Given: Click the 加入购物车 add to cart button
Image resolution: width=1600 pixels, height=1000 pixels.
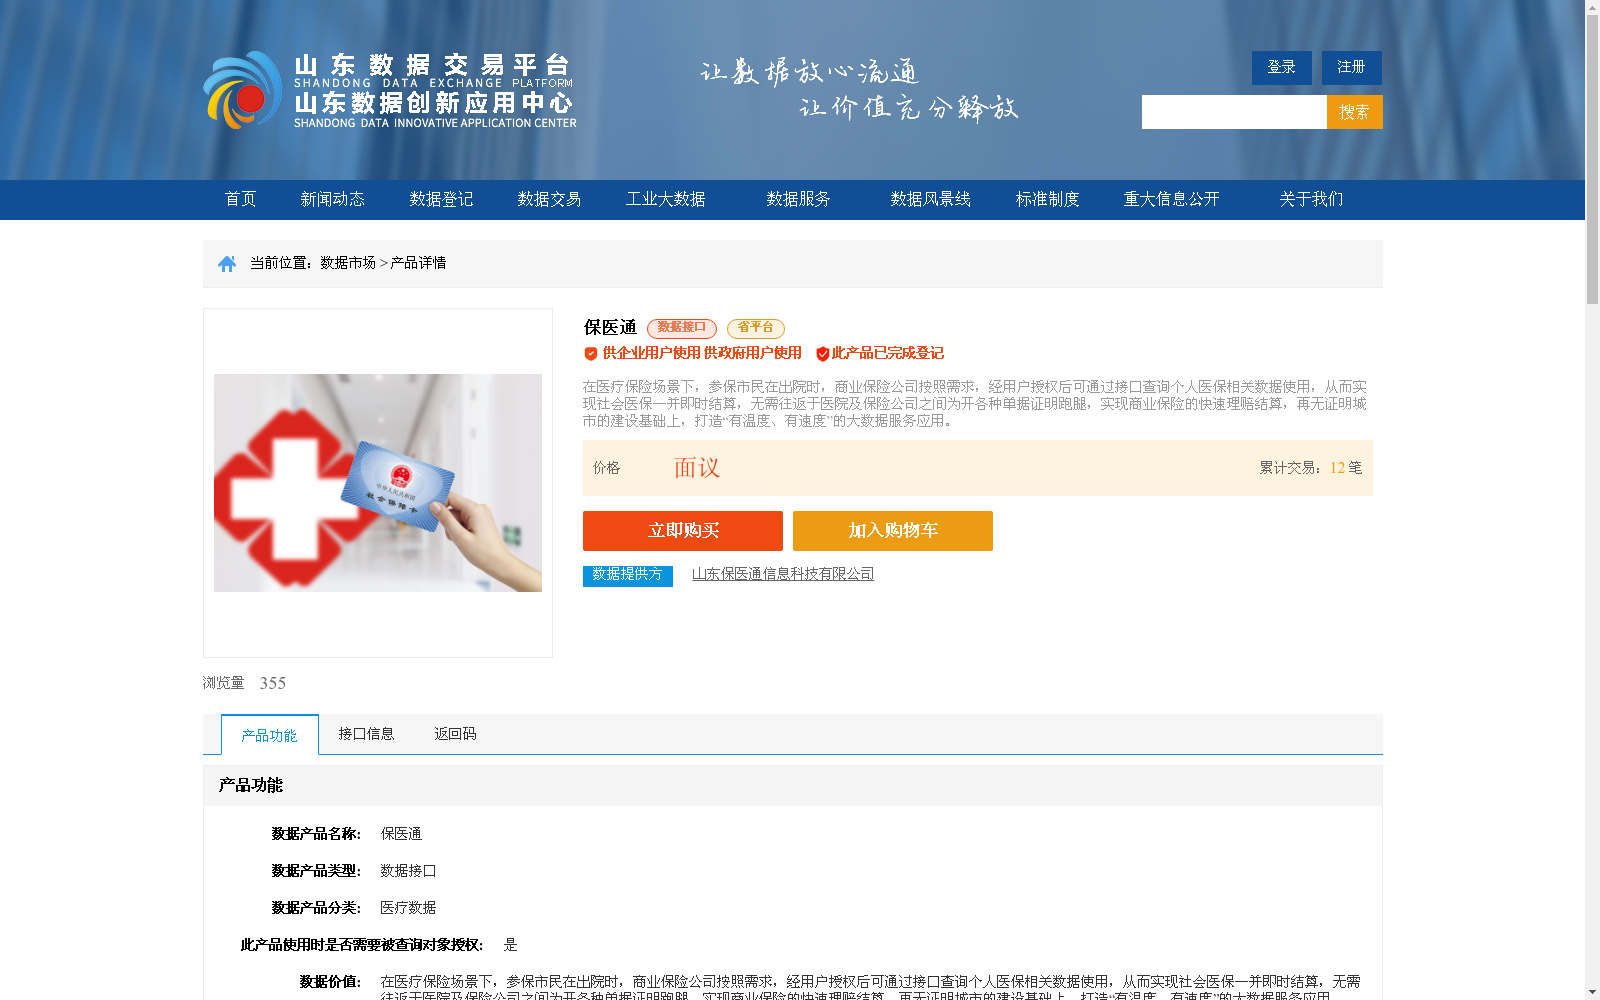Looking at the screenshot, I should (893, 531).
